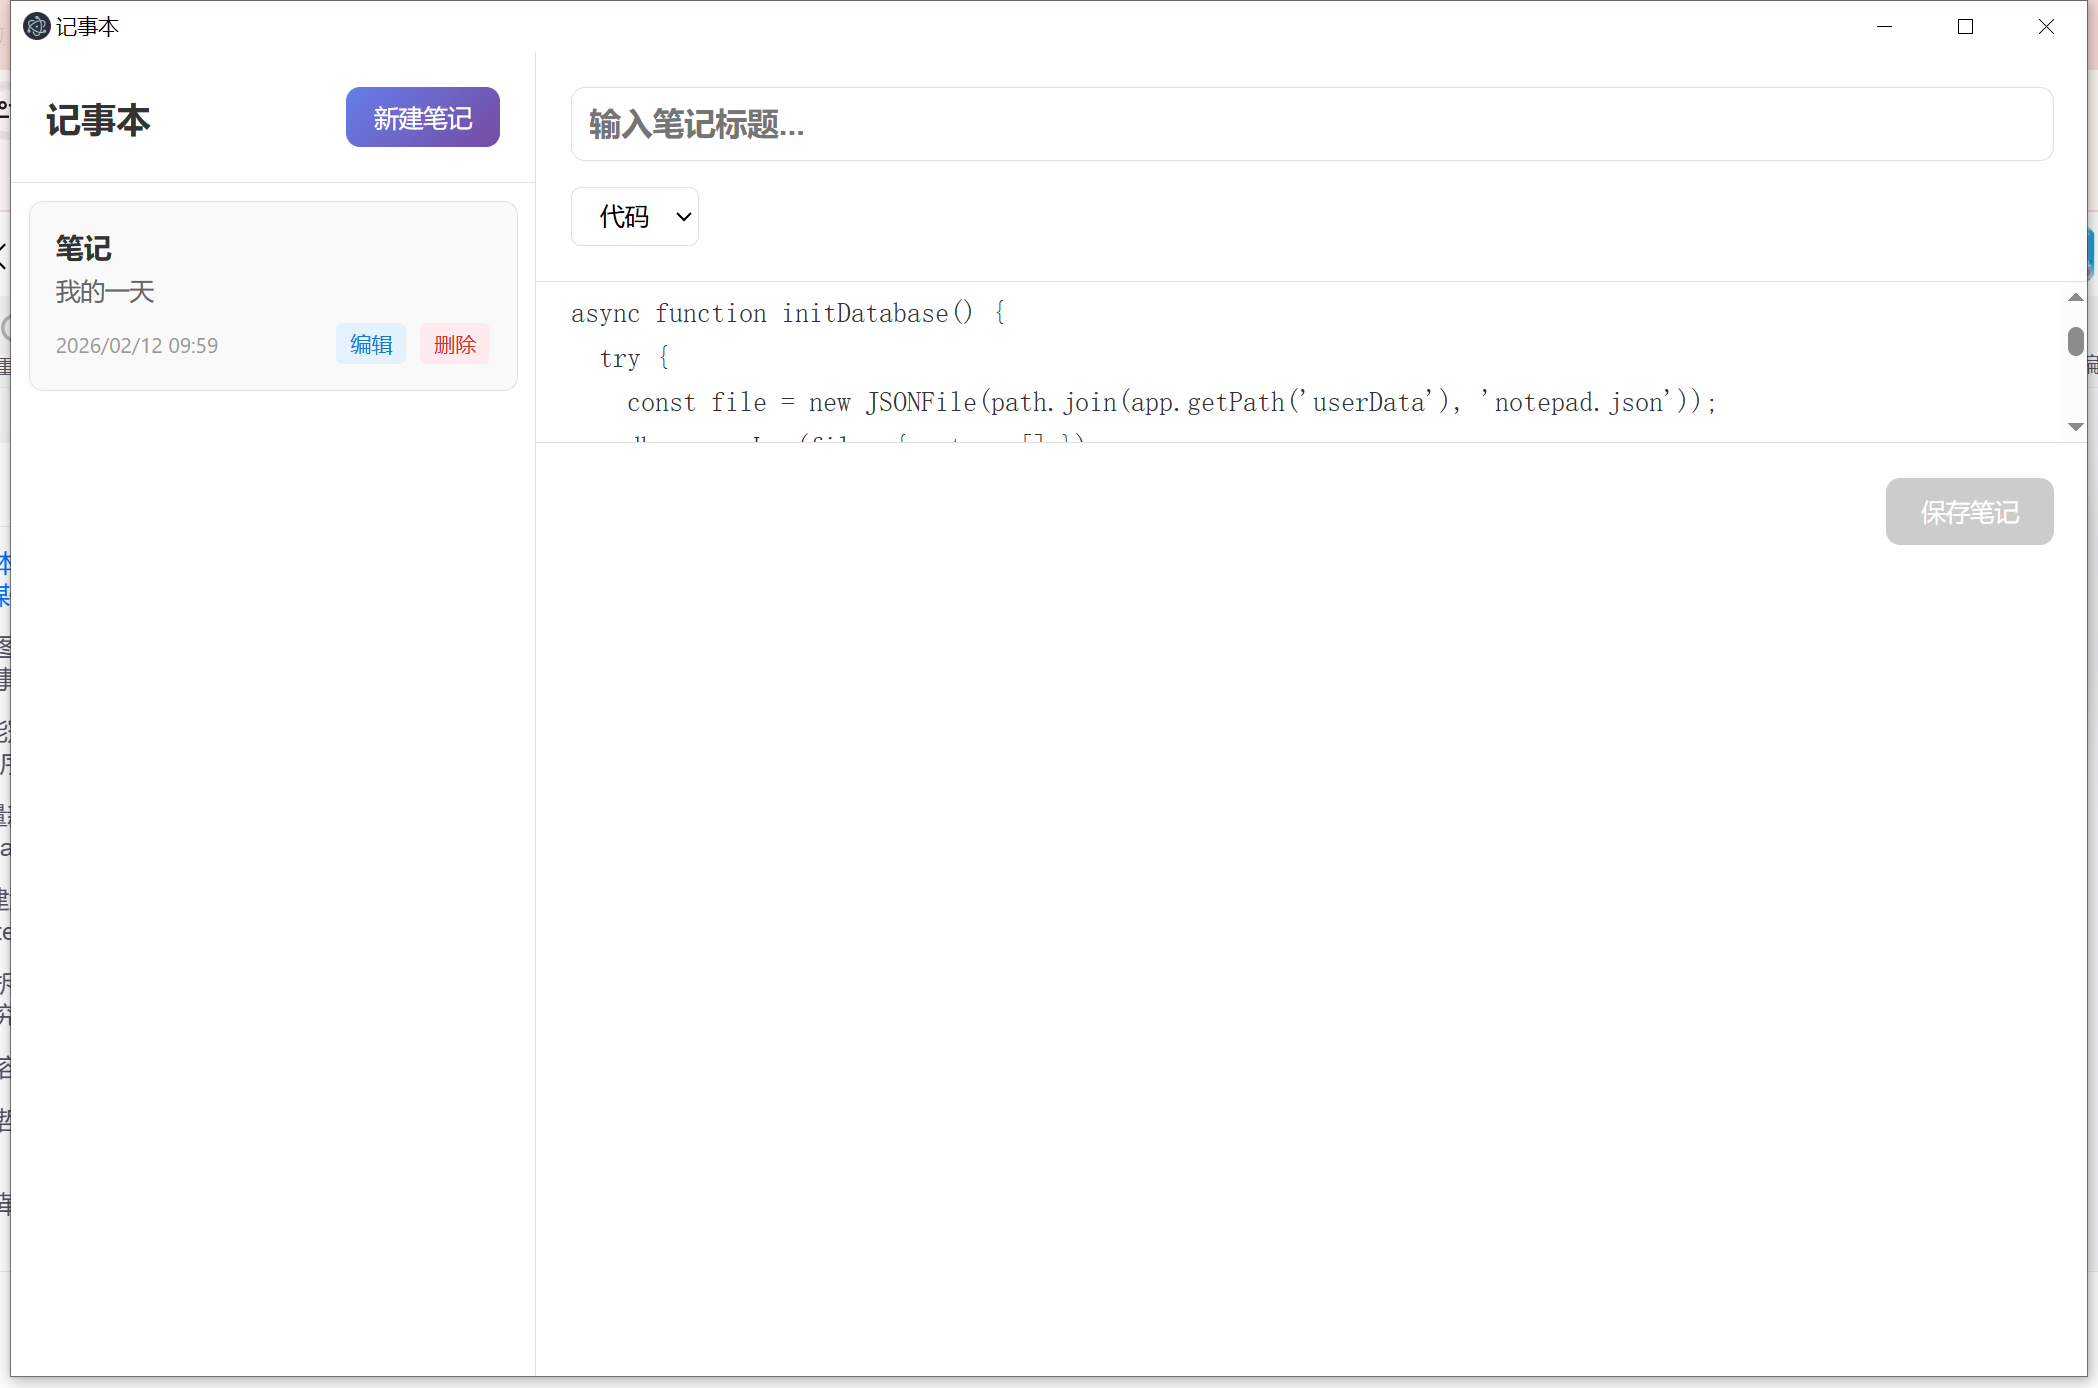Click the note title input field
The height and width of the screenshot is (1388, 2098).
click(1311, 124)
